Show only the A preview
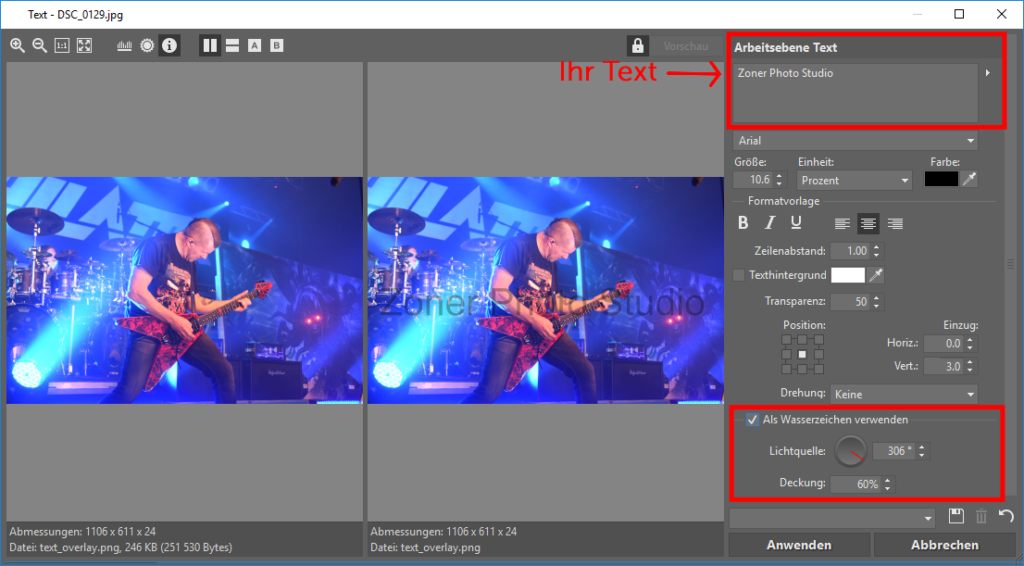Viewport: 1024px width, 566px height. (255, 46)
